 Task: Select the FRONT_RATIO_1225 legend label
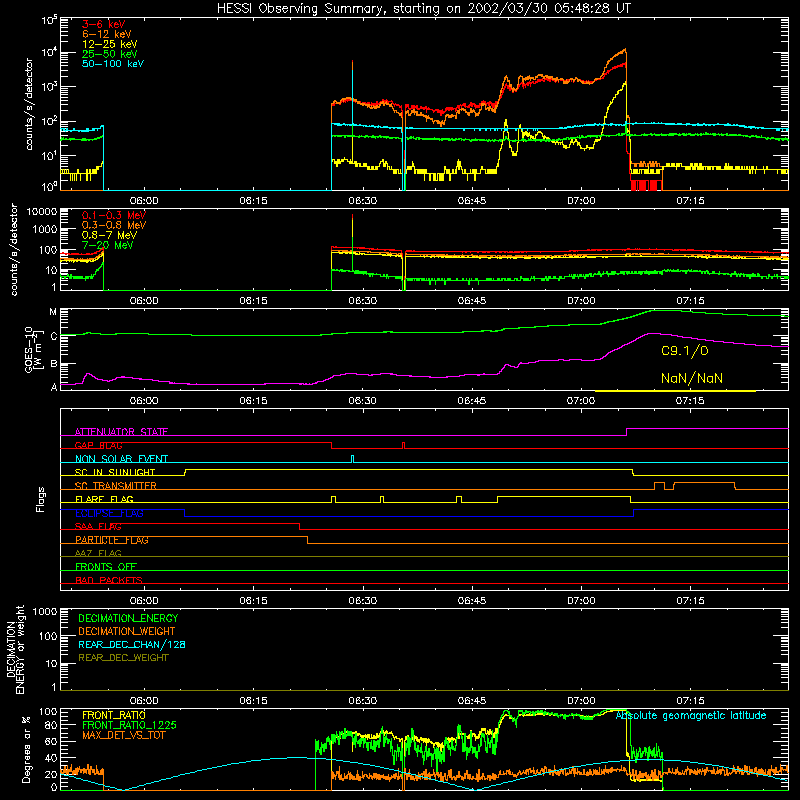tap(130, 725)
